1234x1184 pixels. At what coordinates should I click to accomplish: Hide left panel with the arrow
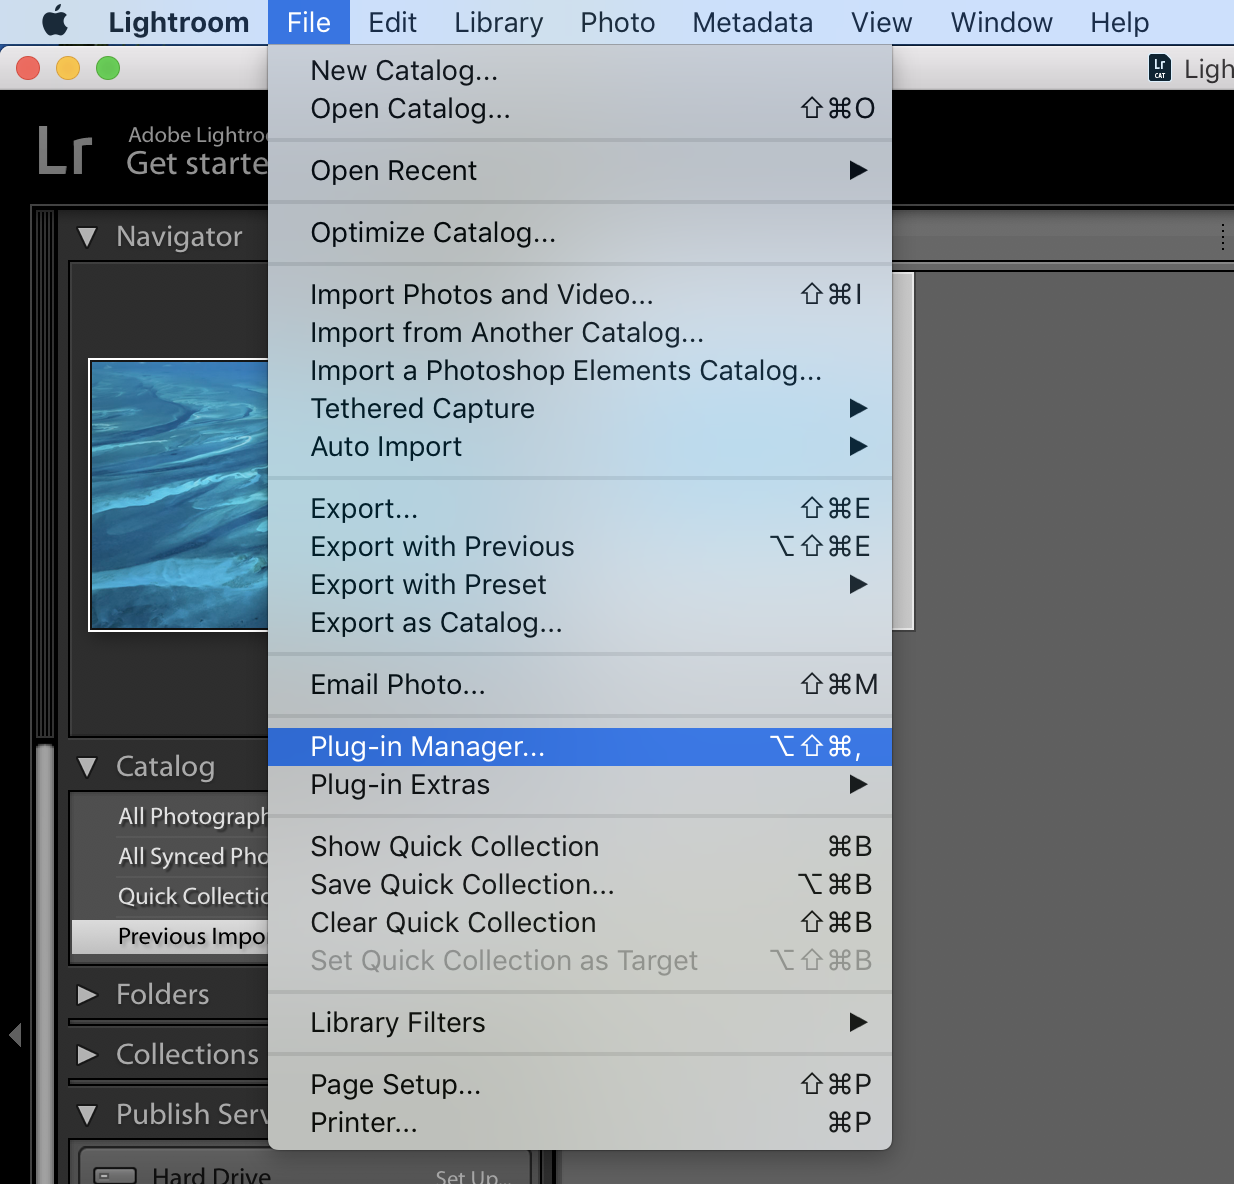[15, 1034]
